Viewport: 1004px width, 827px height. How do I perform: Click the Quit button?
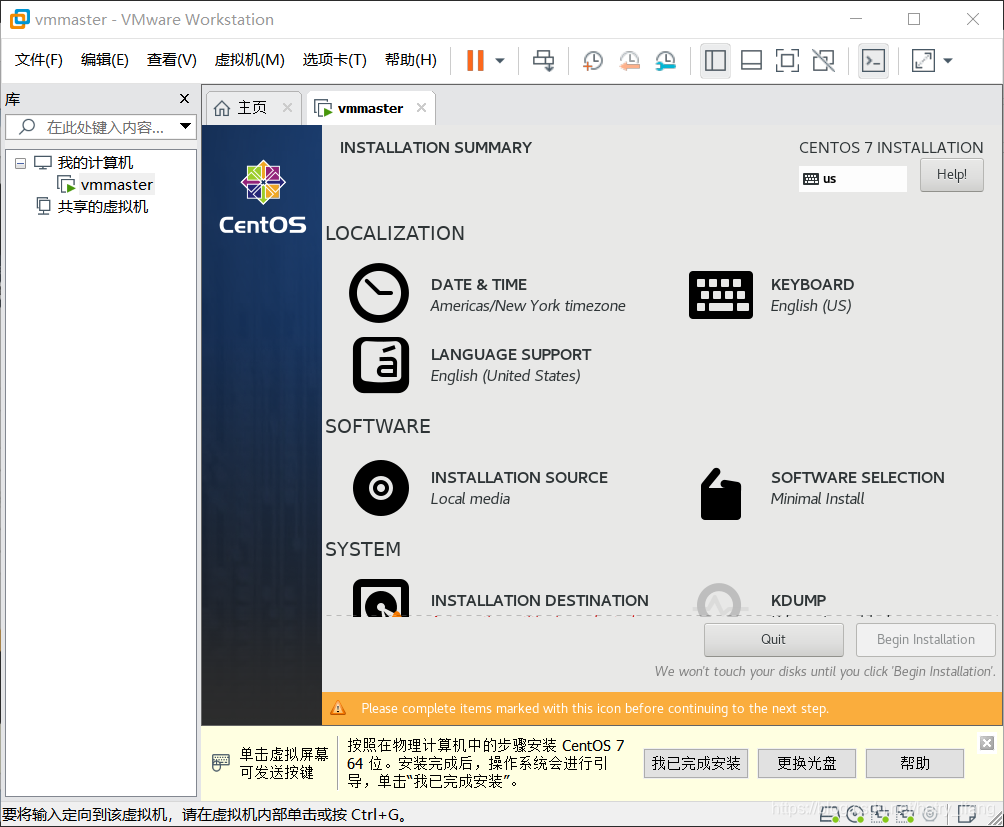(773, 639)
